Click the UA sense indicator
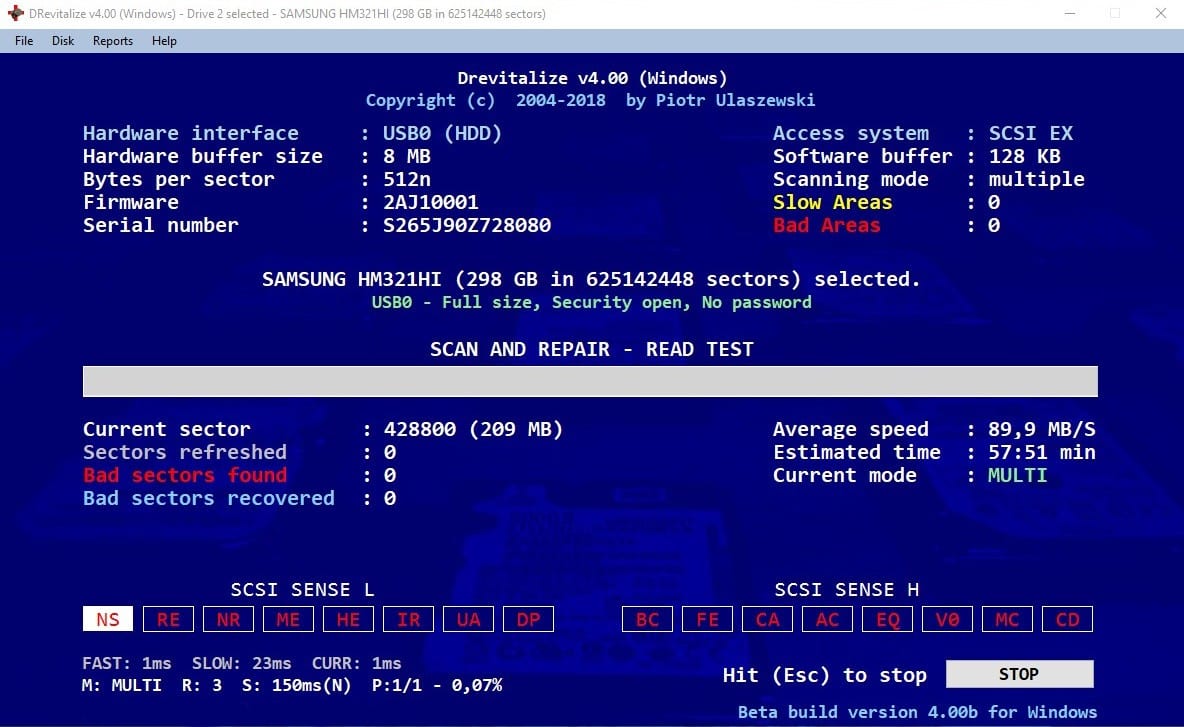The width and height of the screenshot is (1184, 727). [x=468, y=619]
